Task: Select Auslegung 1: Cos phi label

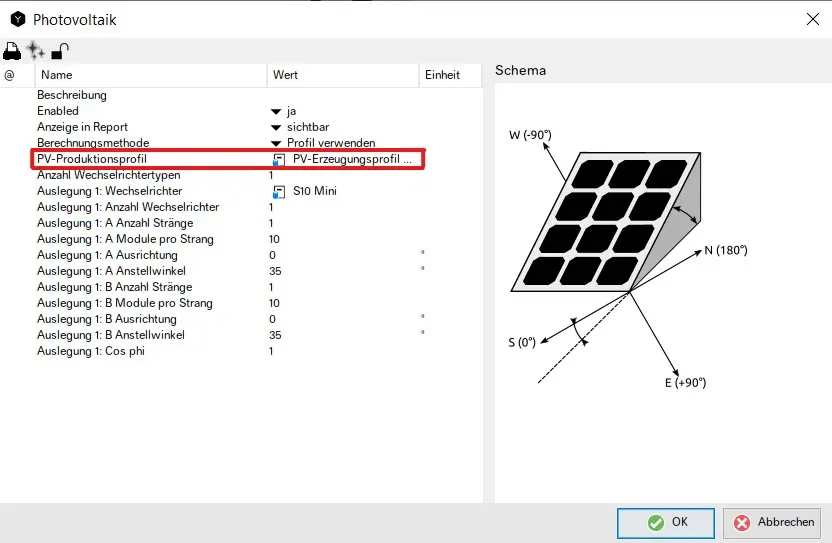Action: 91,351
